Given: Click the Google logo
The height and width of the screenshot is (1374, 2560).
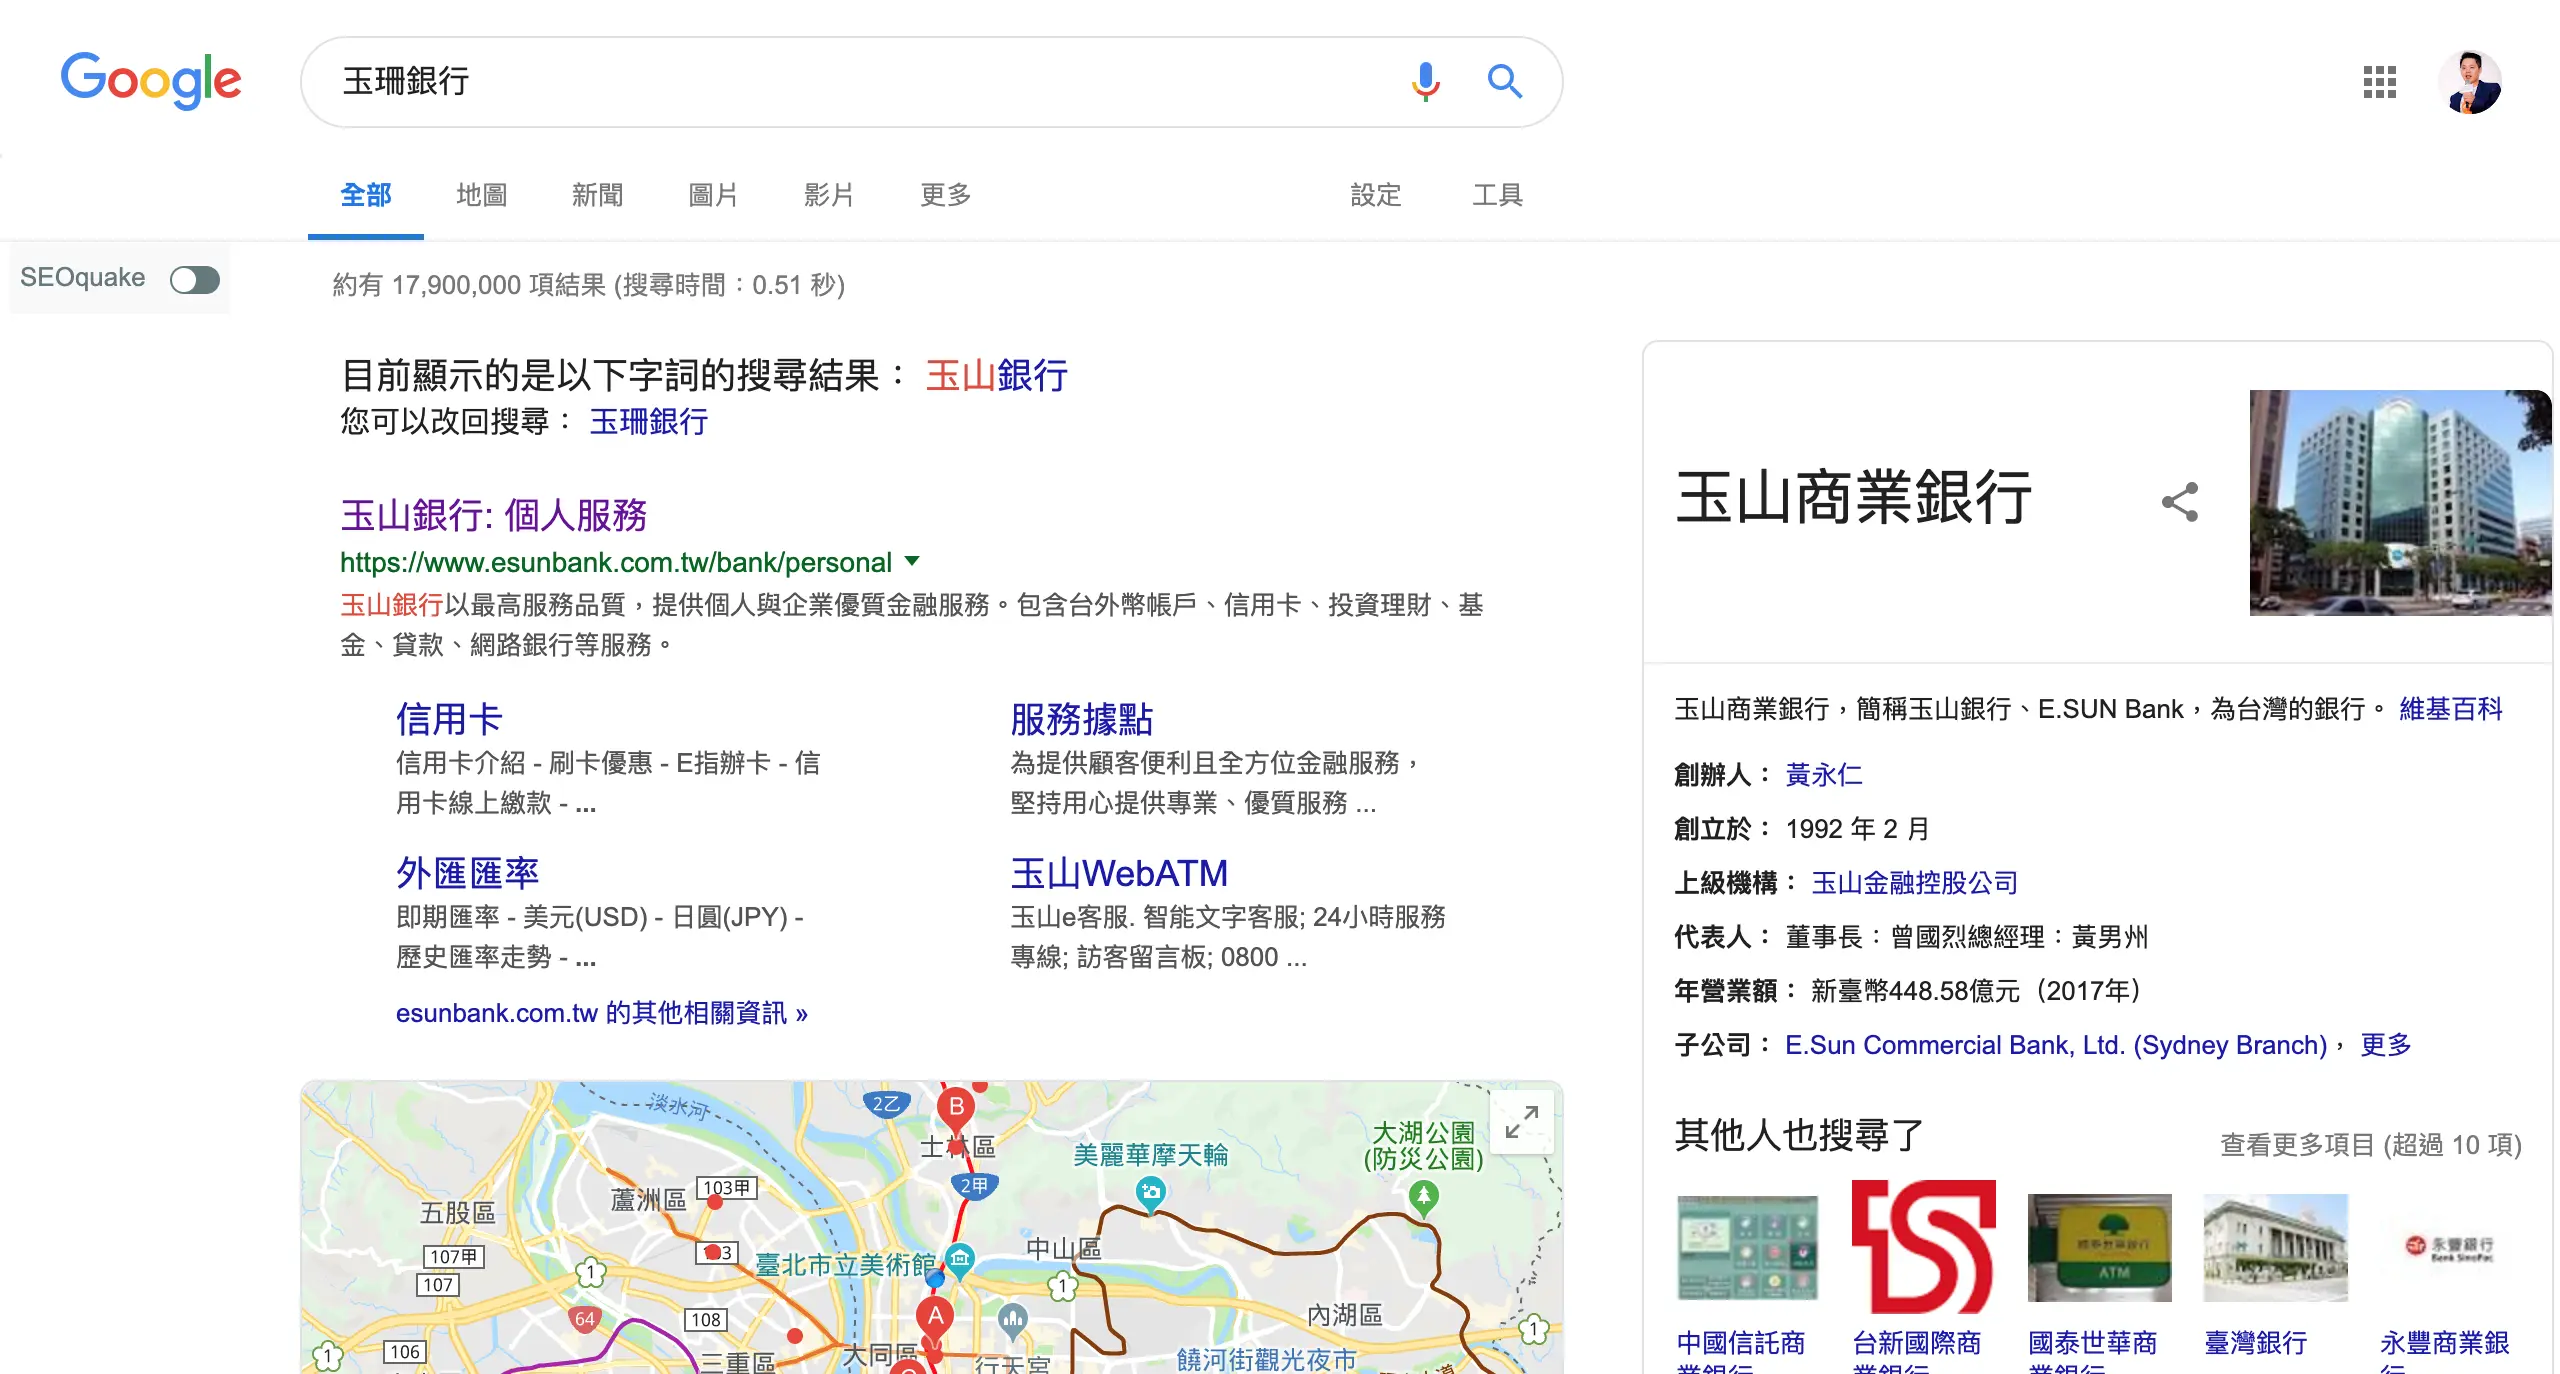Looking at the screenshot, I should tap(151, 80).
